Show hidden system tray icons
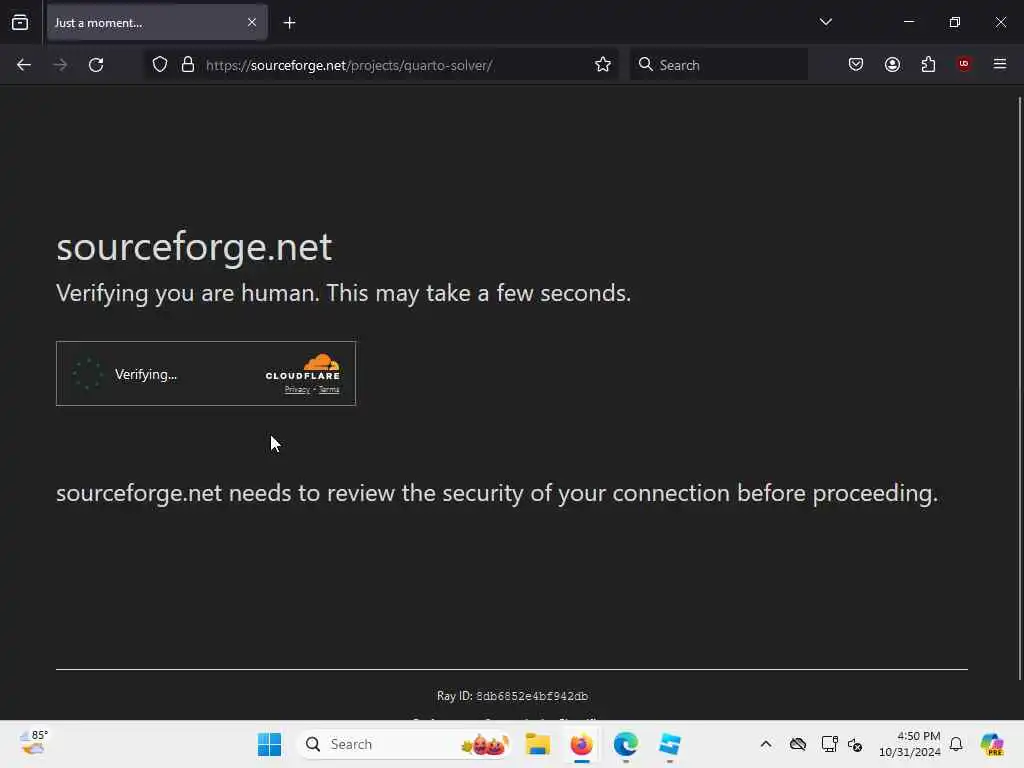The width and height of the screenshot is (1024, 768). pos(766,744)
